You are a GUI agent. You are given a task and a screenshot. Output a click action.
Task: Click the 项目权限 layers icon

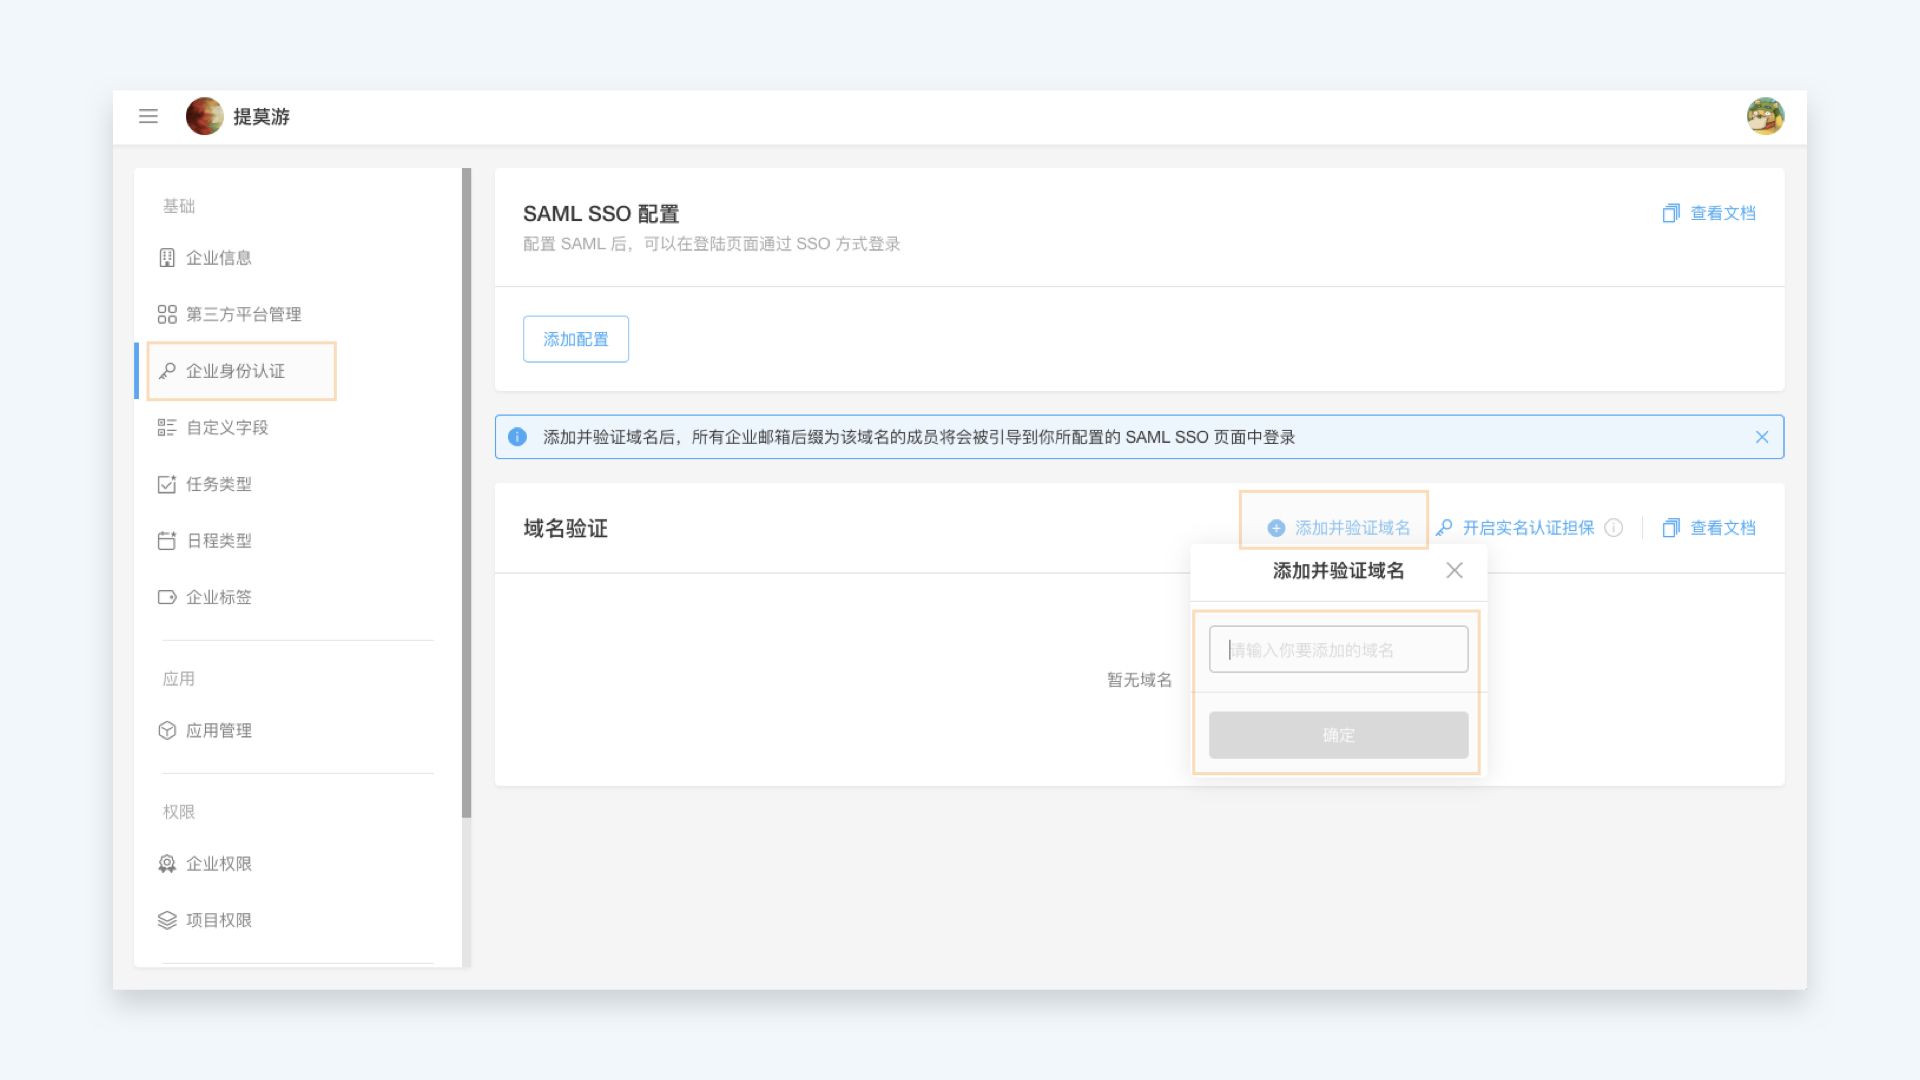click(x=167, y=920)
